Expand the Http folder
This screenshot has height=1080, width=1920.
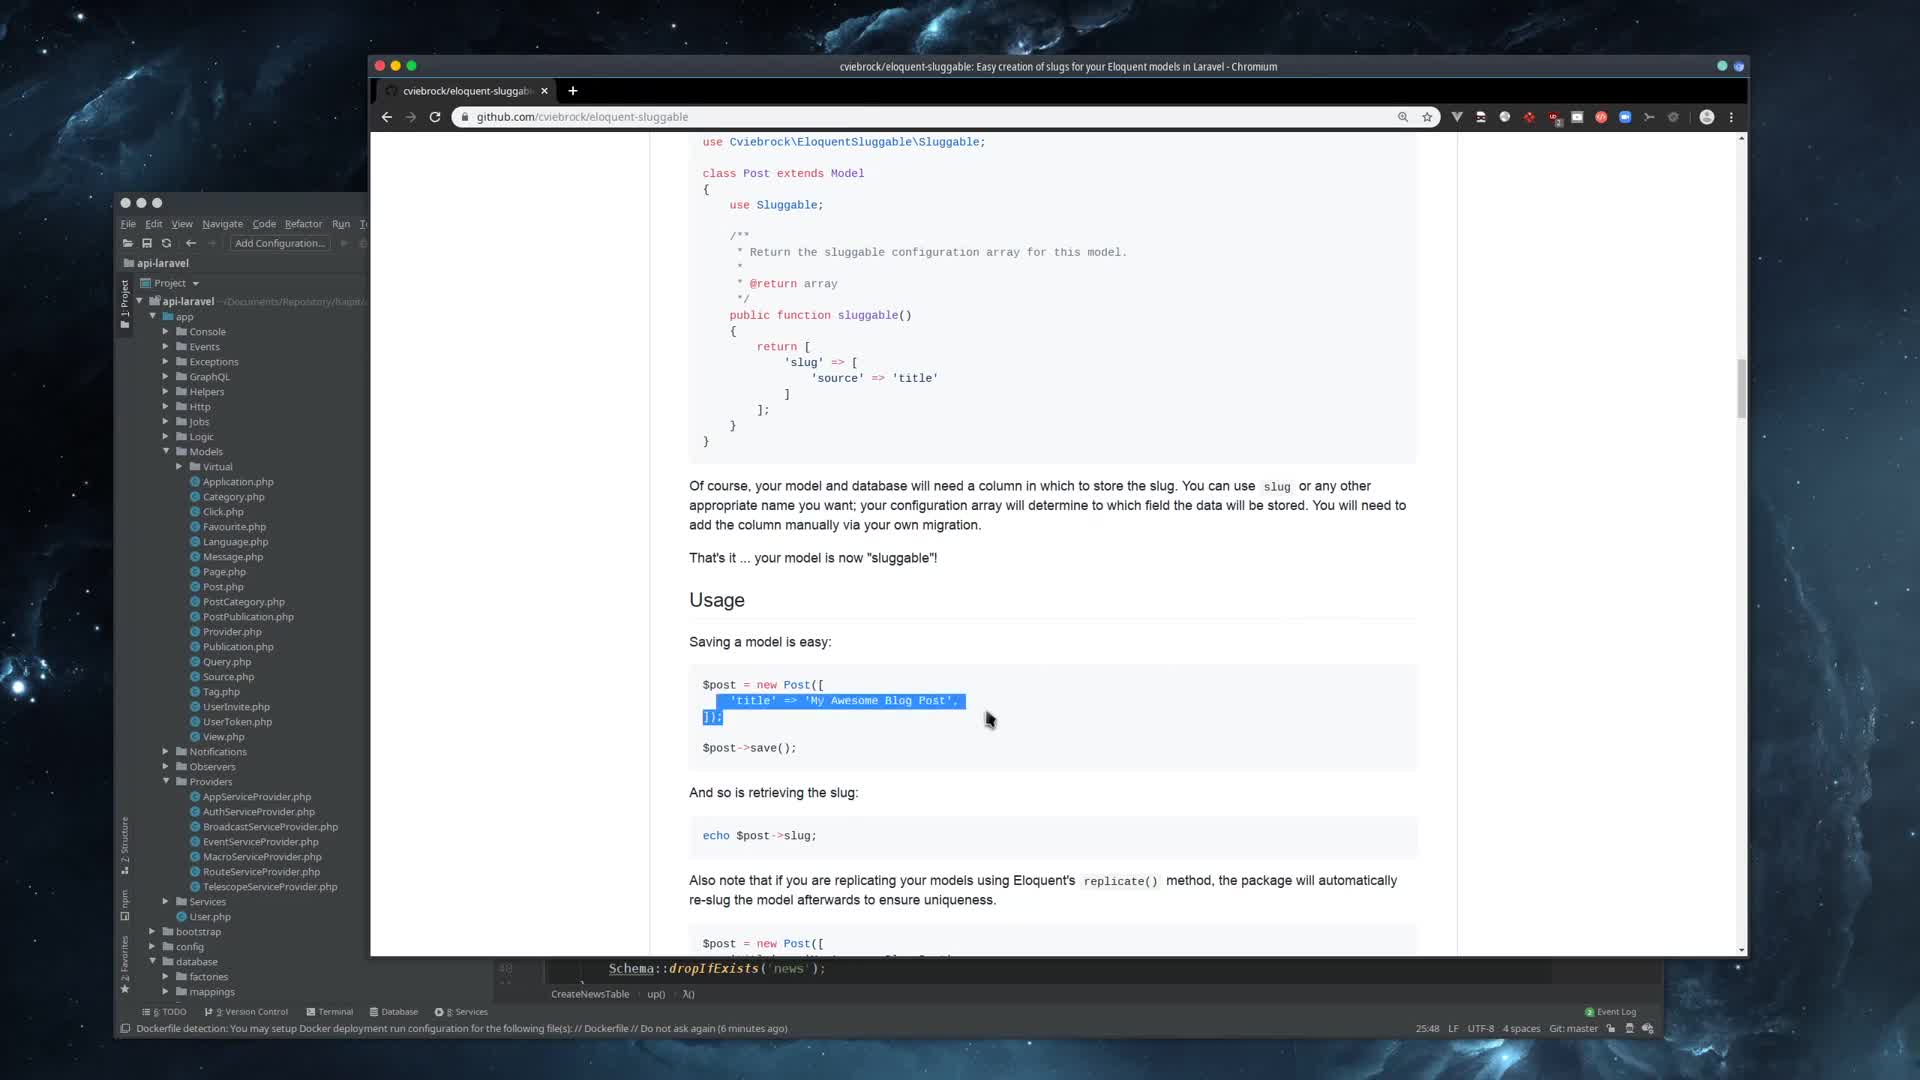coord(166,406)
